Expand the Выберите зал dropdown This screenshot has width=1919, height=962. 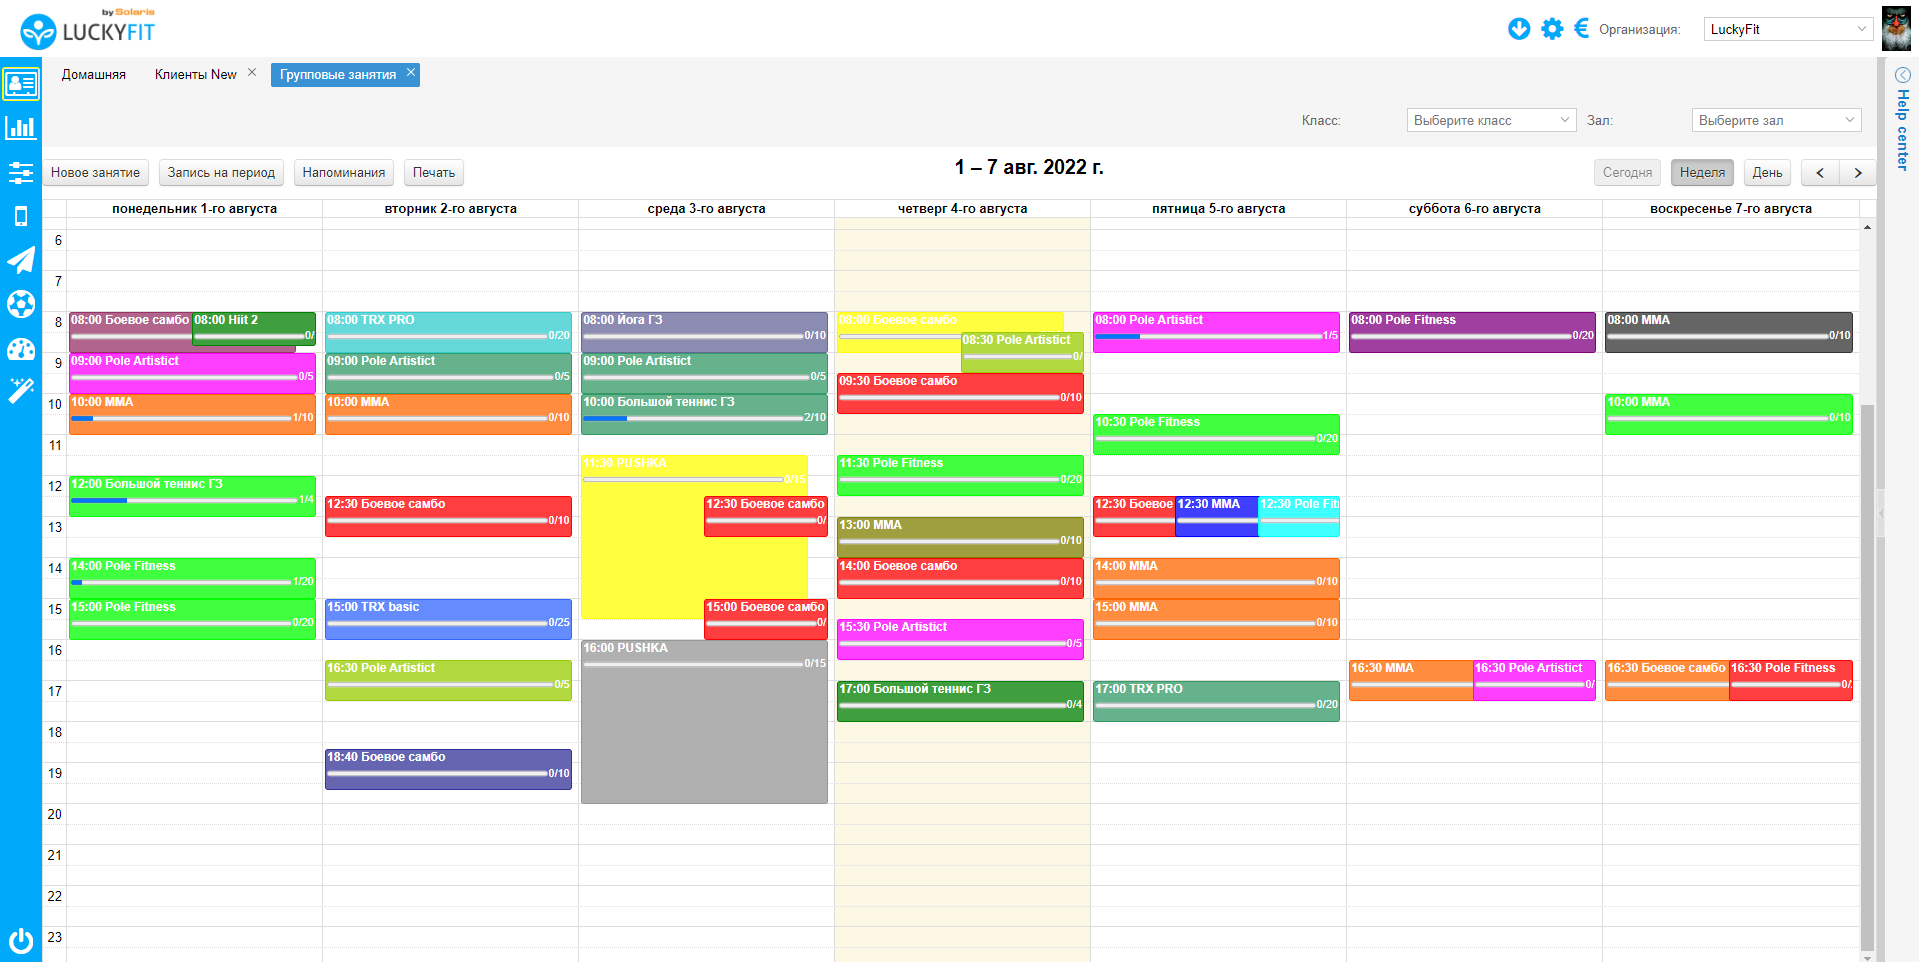[x=1776, y=120]
